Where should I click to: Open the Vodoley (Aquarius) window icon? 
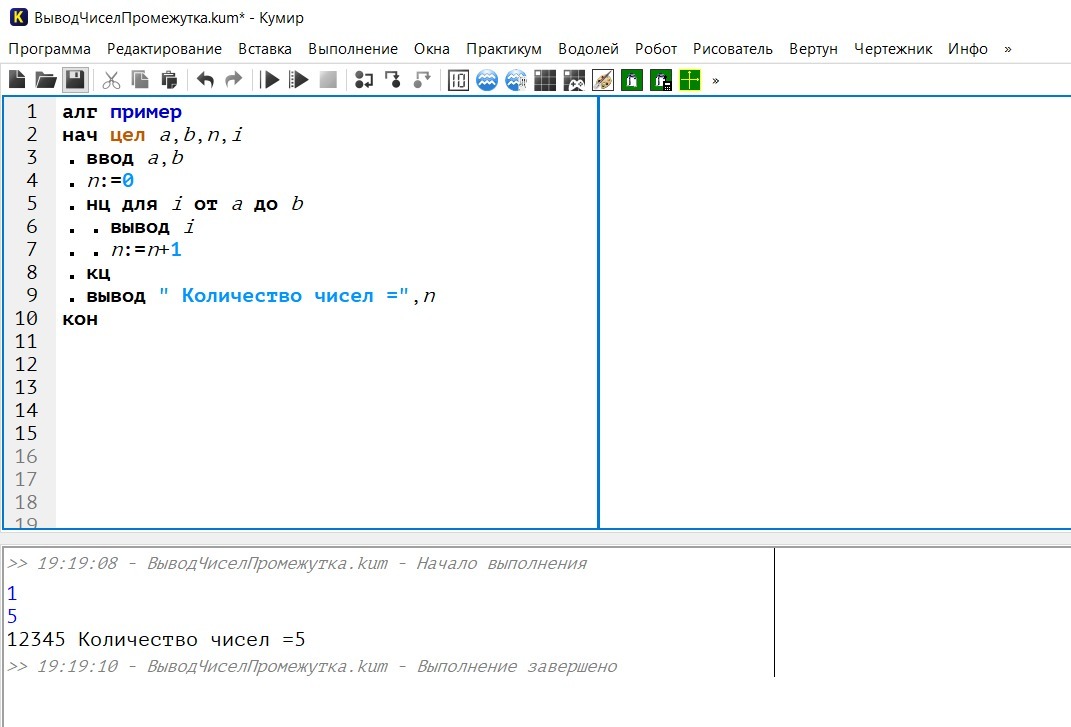487,80
